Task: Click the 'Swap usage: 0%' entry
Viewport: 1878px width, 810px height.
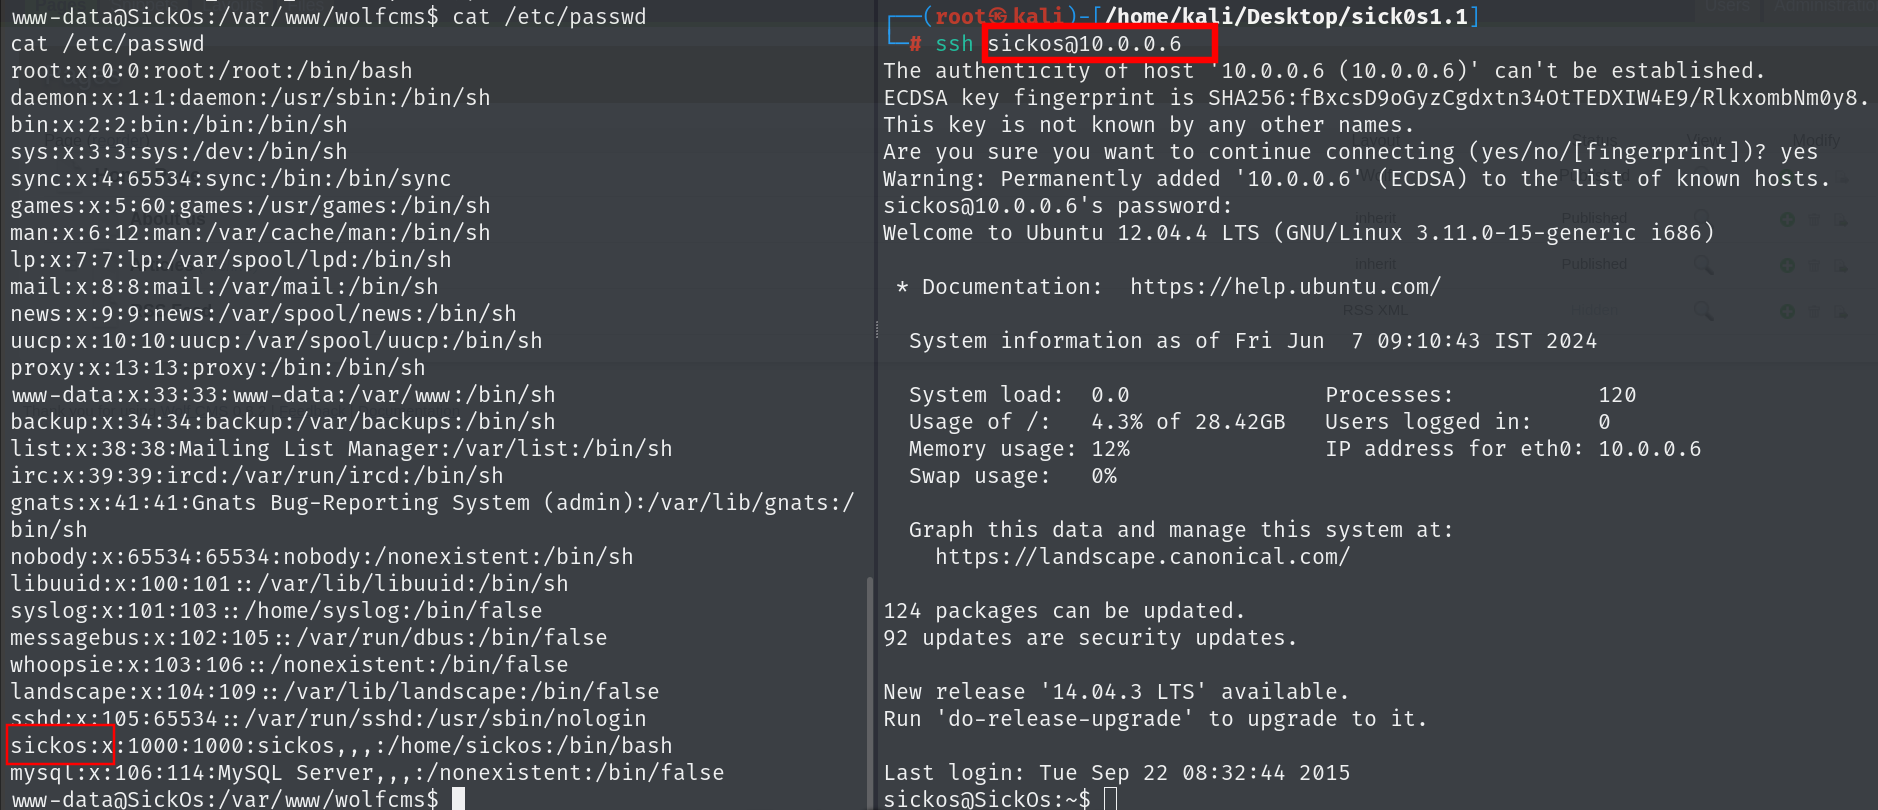Action: tap(1013, 476)
